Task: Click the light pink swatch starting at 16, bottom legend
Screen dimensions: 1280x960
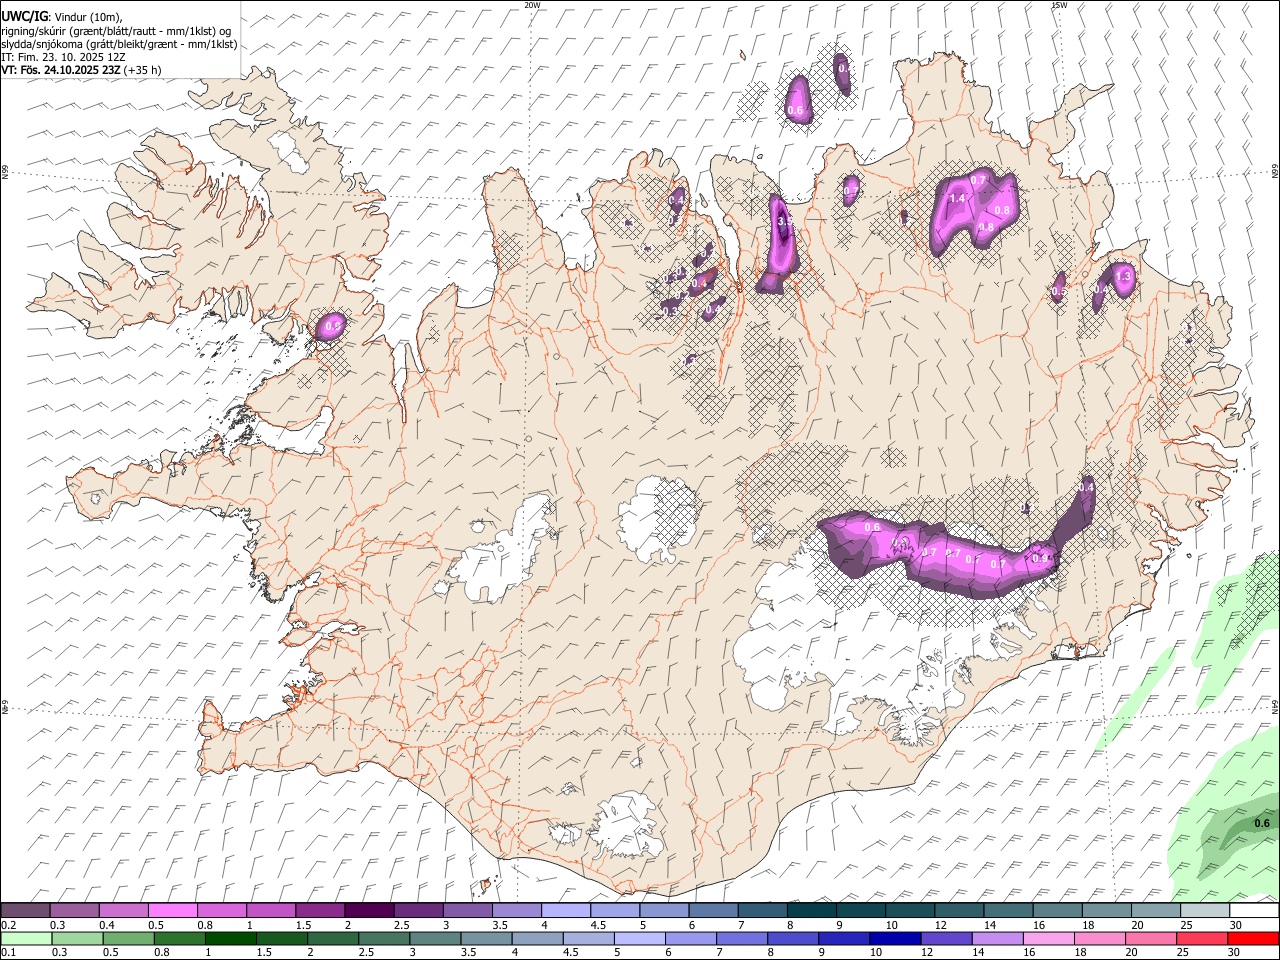Action: 1048,939
